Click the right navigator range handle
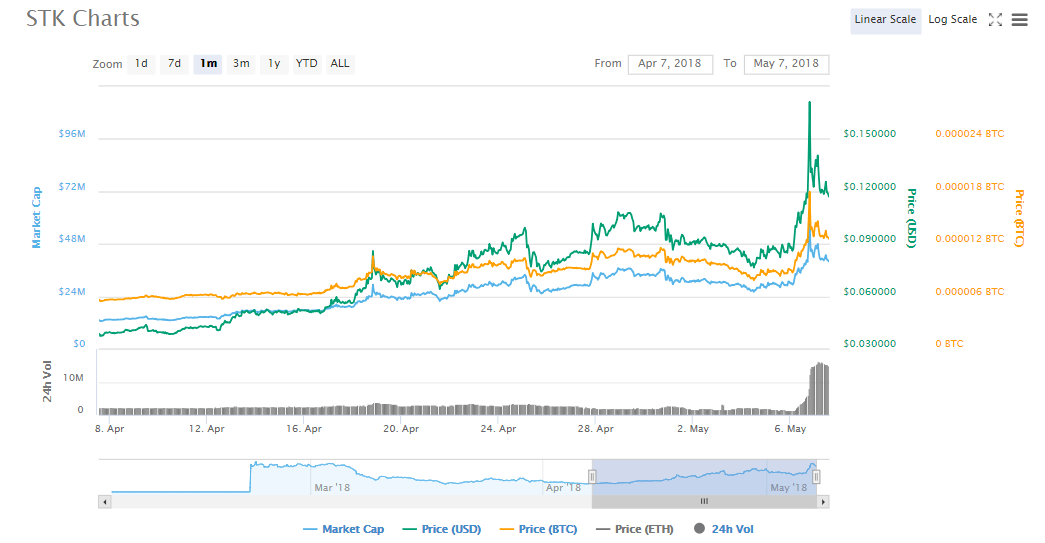1045x543 pixels. [816, 477]
